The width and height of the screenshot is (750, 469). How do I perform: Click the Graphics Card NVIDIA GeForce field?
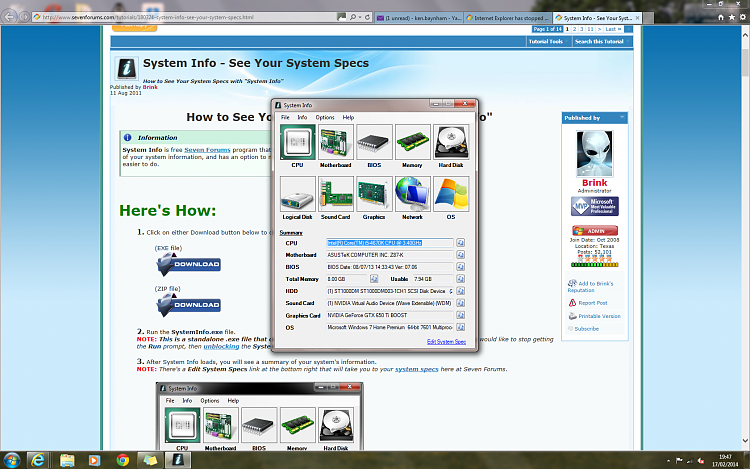point(389,315)
